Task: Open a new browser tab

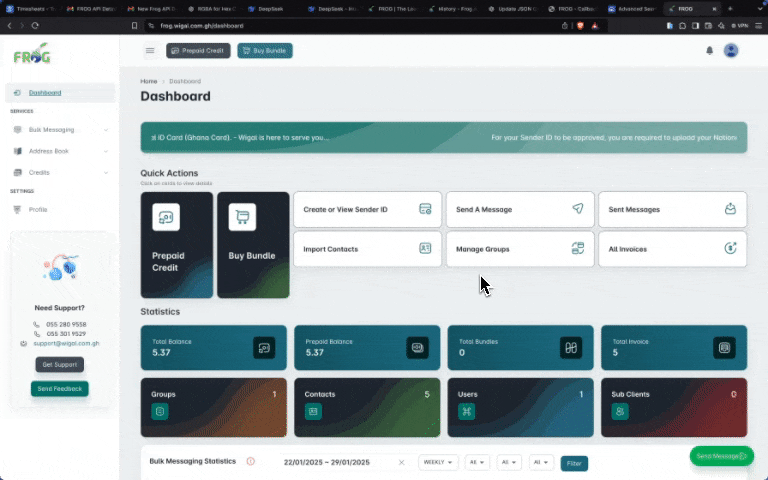Action: point(730,9)
